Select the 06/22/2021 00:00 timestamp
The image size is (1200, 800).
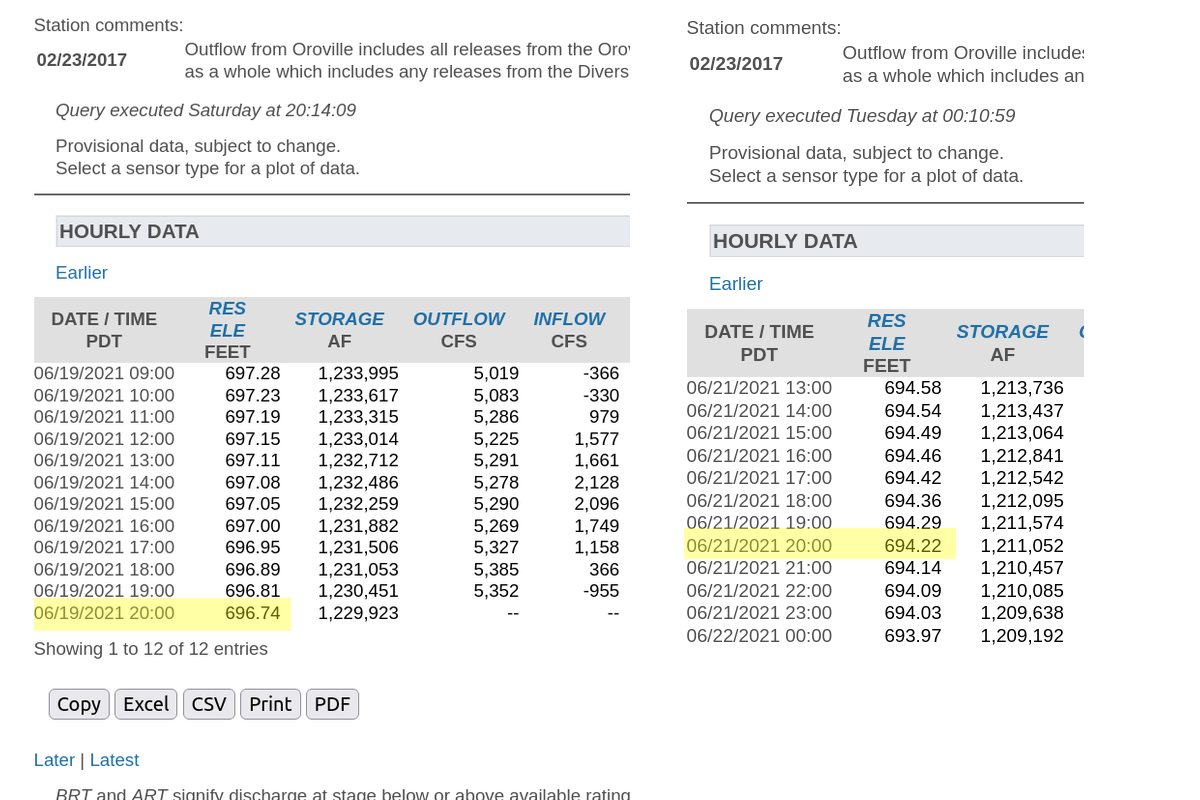[759, 636]
